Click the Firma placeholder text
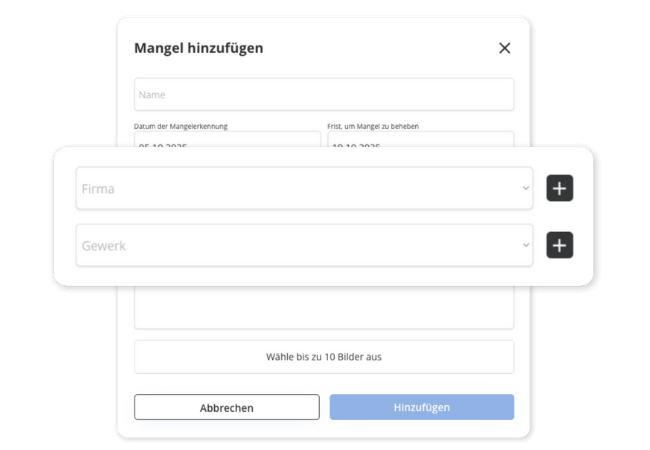Image resolution: width=650 pixels, height=450 pixels. [x=98, y=188]
